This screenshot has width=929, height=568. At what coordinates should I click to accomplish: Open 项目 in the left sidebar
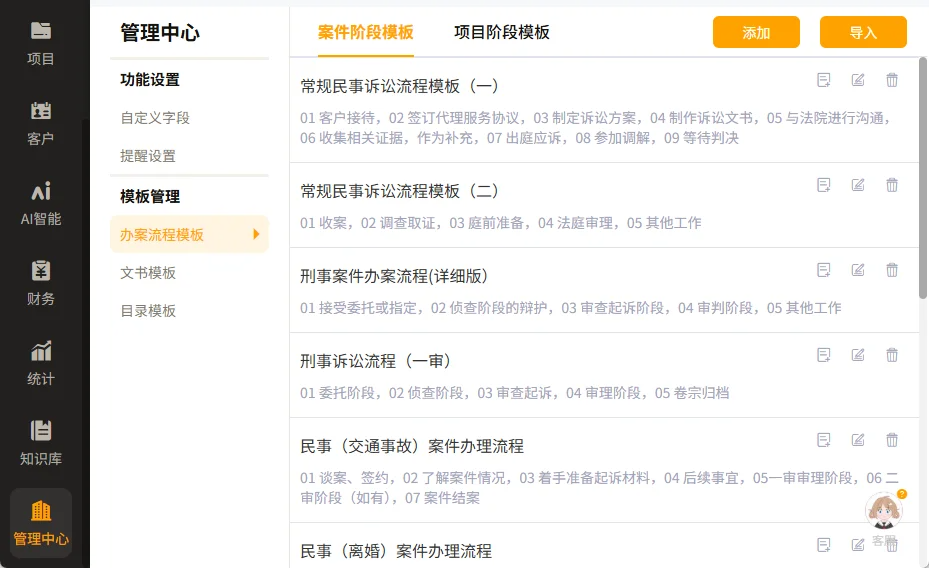tap(41, 42)
